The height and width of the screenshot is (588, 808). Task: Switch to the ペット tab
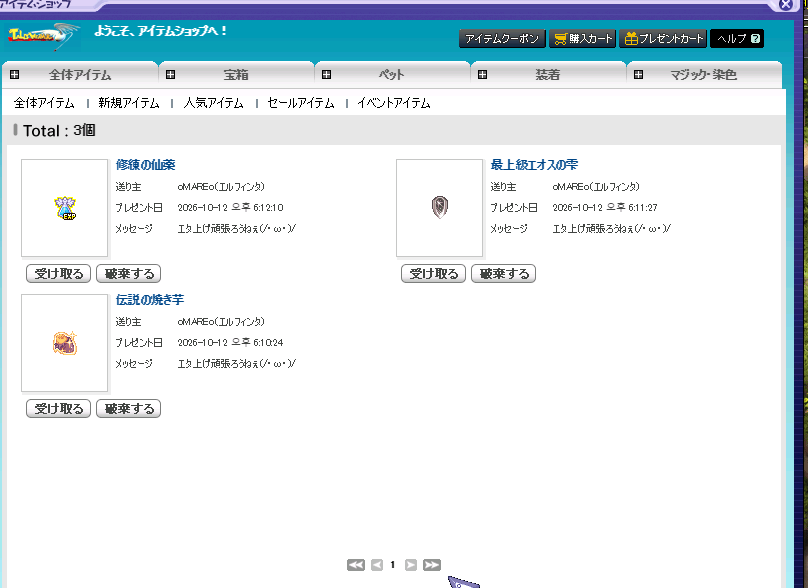click(x=392, y=75)
